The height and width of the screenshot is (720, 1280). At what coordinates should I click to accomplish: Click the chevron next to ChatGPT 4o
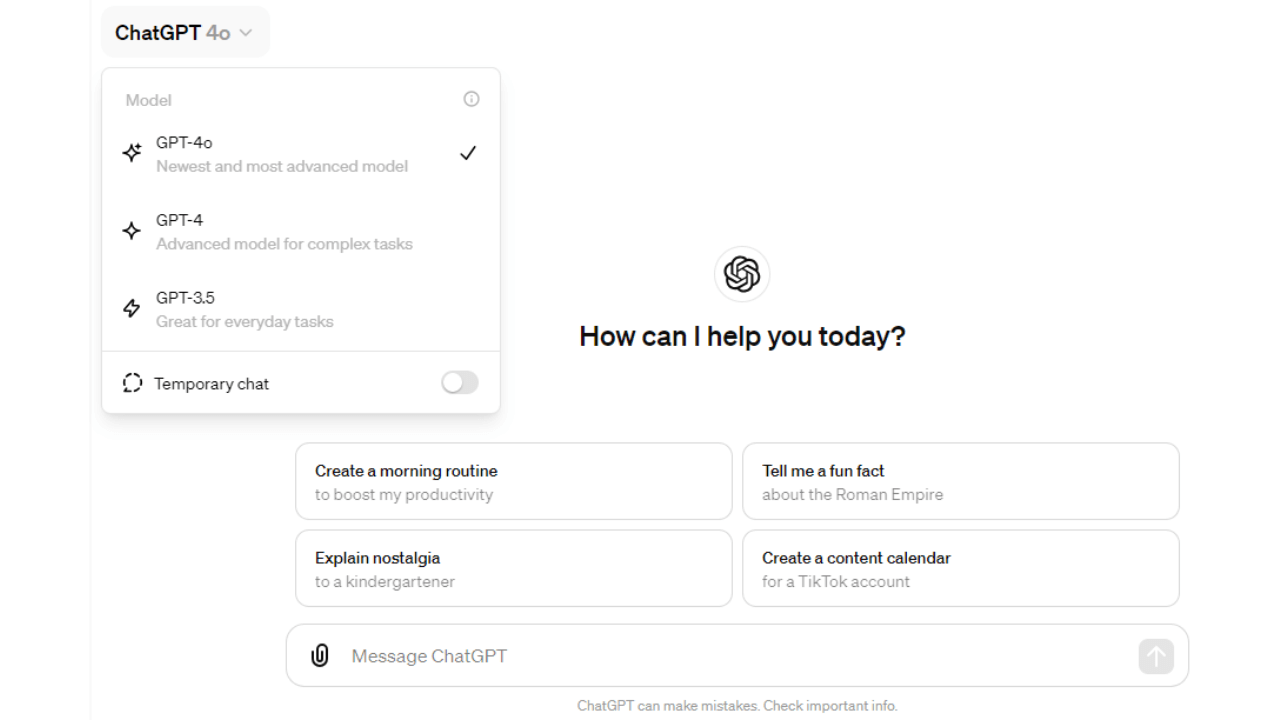click(x=246, y=33)
